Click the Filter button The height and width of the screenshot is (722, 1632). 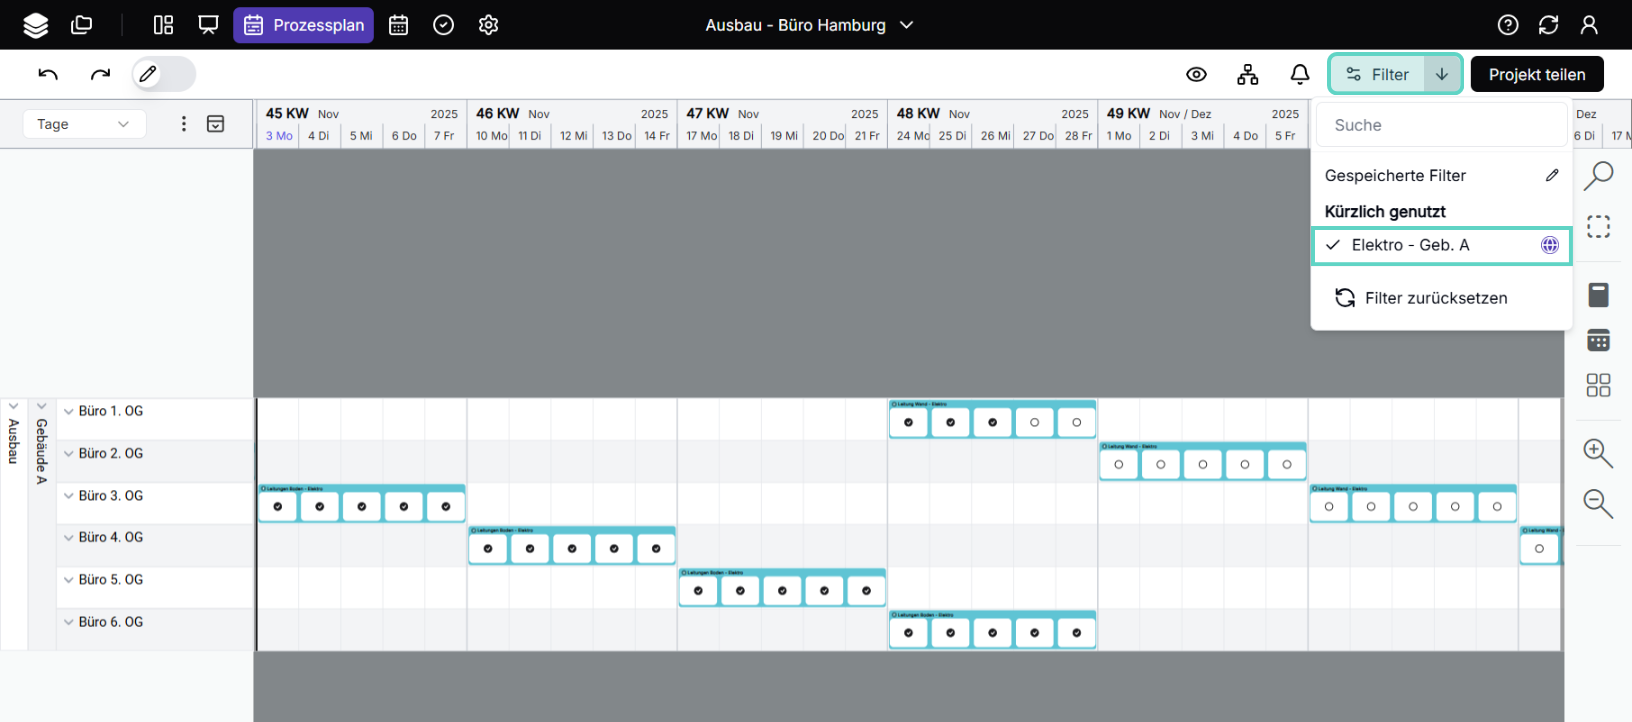(1377, 74)
